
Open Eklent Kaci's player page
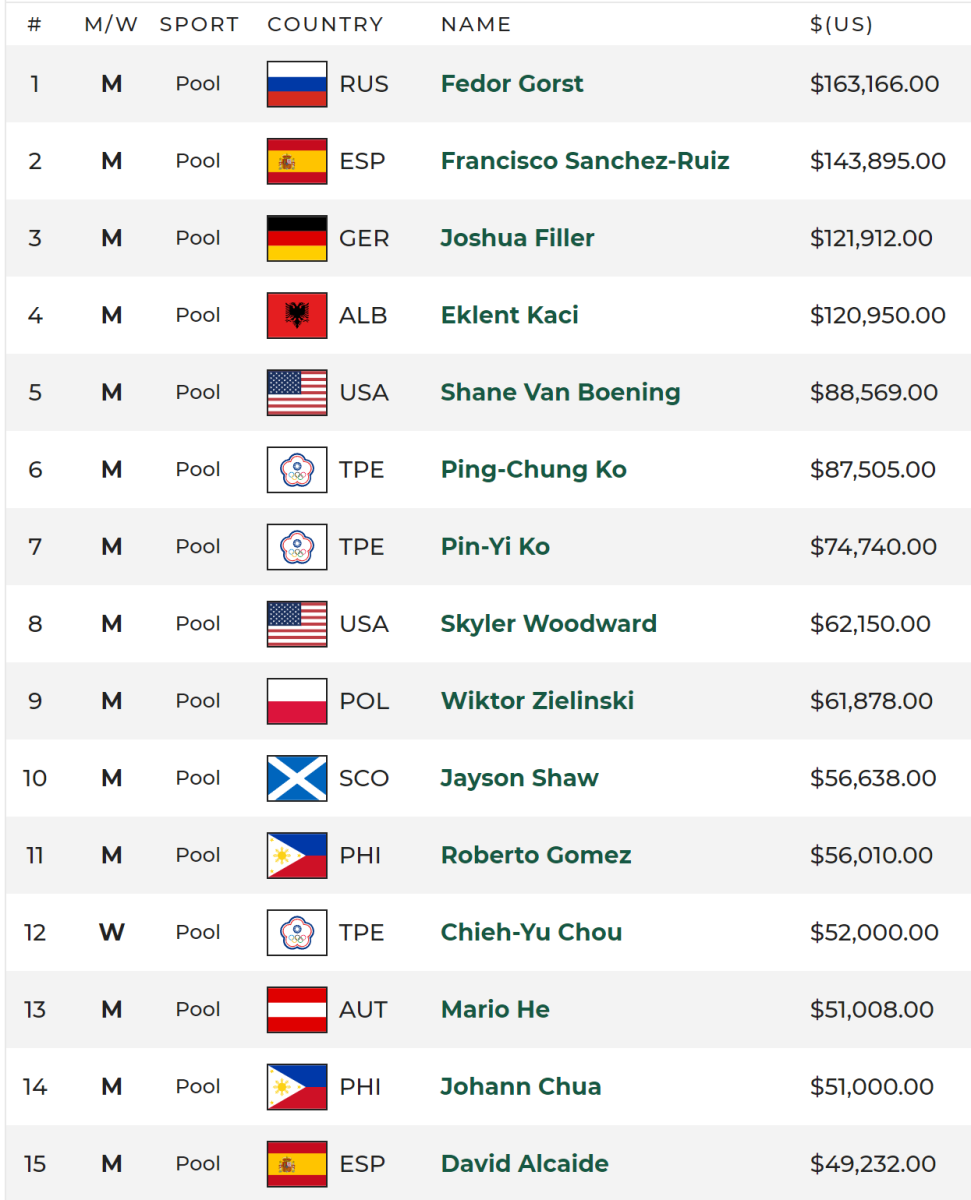tap(509, 315)
